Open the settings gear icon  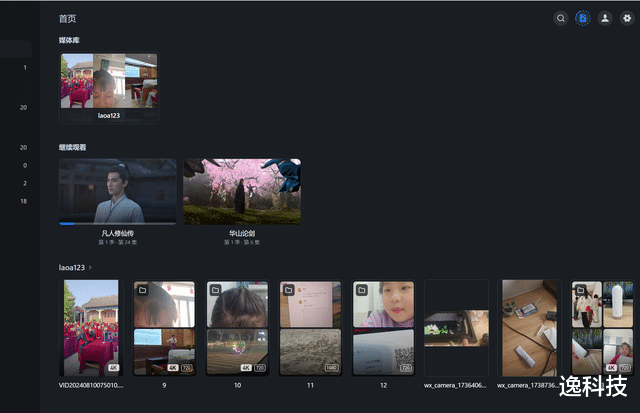tap(627, 18)
